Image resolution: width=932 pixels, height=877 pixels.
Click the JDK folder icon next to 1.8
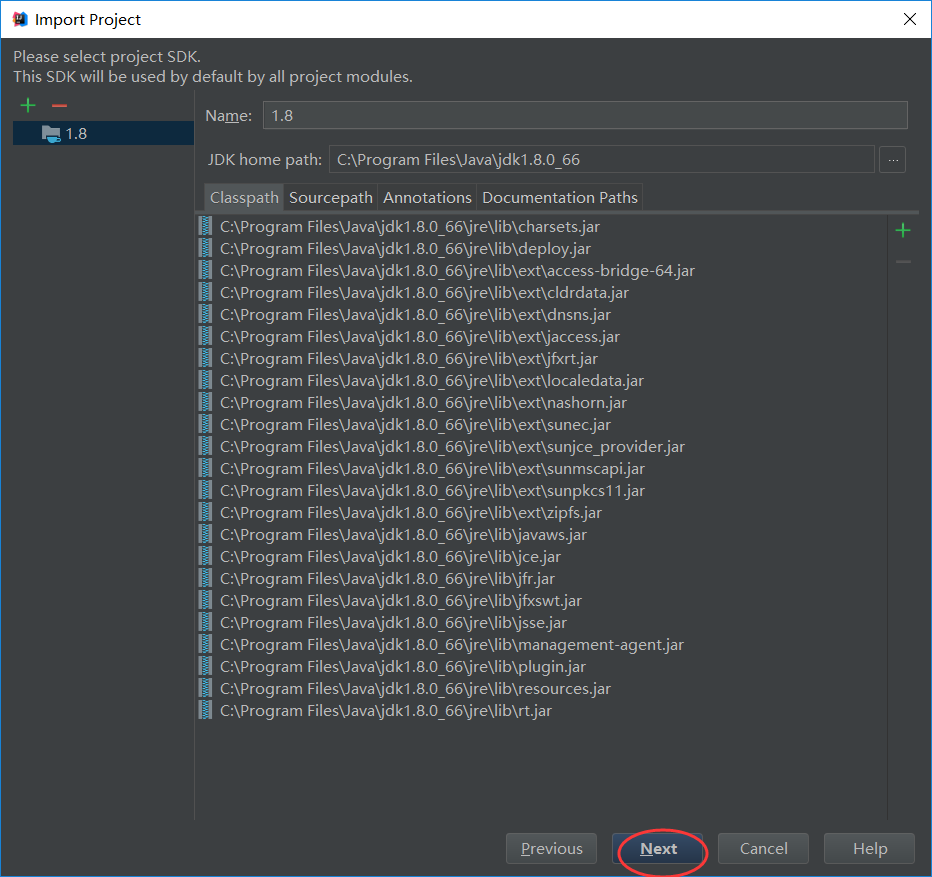[51, 134]
